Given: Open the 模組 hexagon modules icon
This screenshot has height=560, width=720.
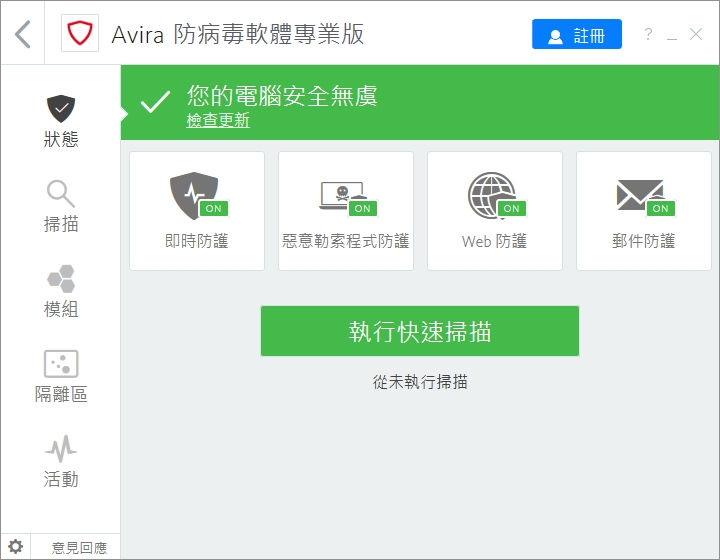Looking at the screenshot, I should (61, 278).
